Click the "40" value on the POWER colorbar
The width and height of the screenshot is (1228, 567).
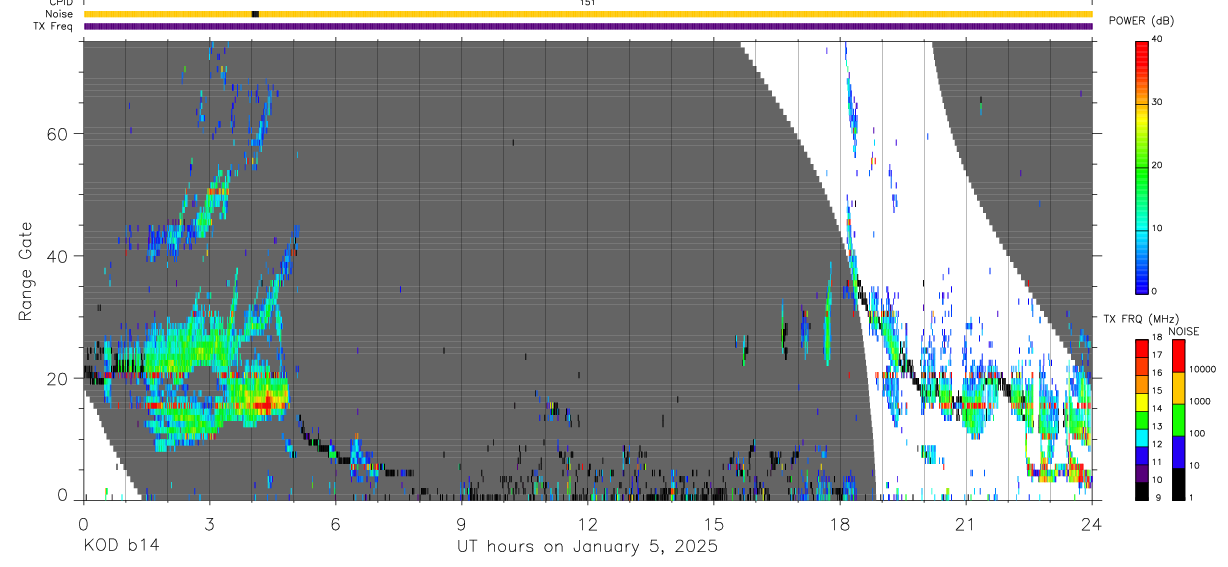(x=1158, y=39)
